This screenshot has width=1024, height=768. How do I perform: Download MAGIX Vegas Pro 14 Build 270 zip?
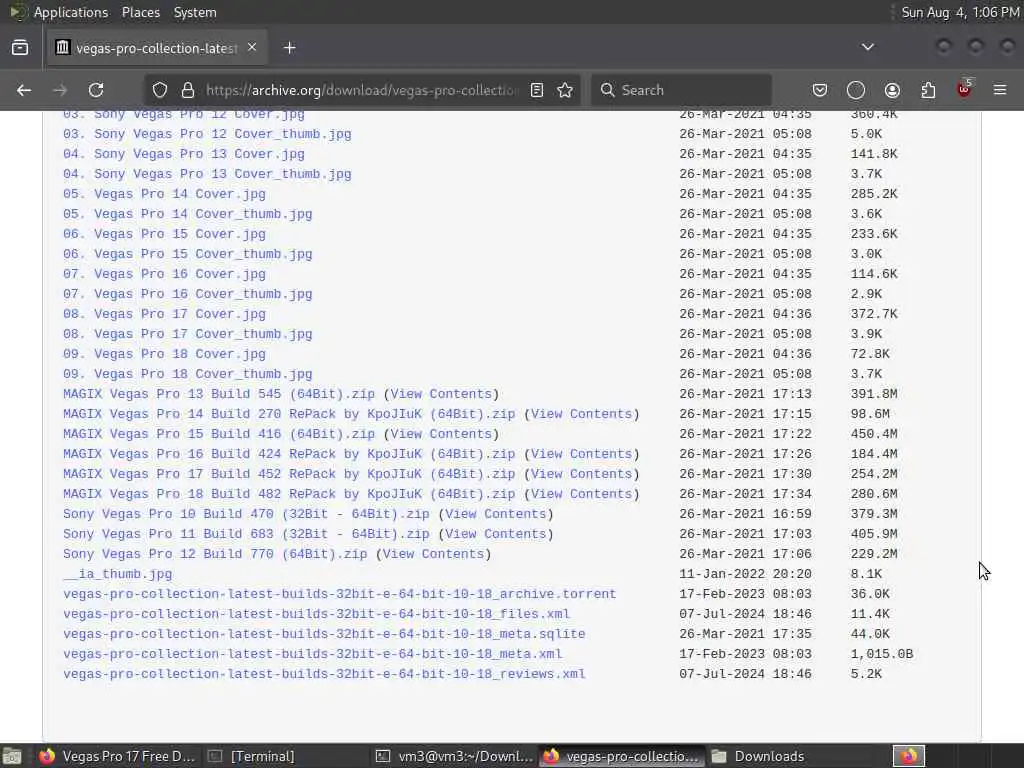point(289,414)
